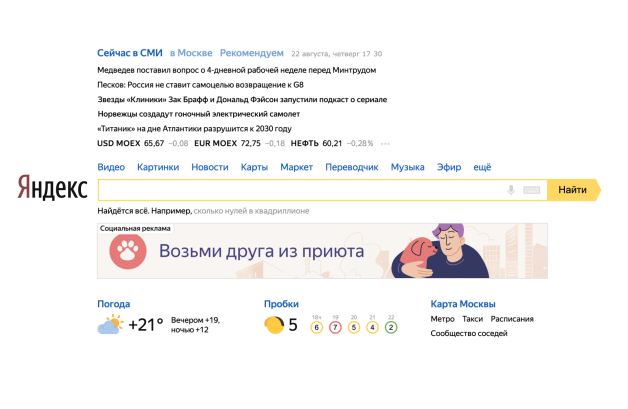628x409 pixels.
Task: Open the Medvedev 4-day work week headline
Action: pyautogui.click(x=236, y=70)
